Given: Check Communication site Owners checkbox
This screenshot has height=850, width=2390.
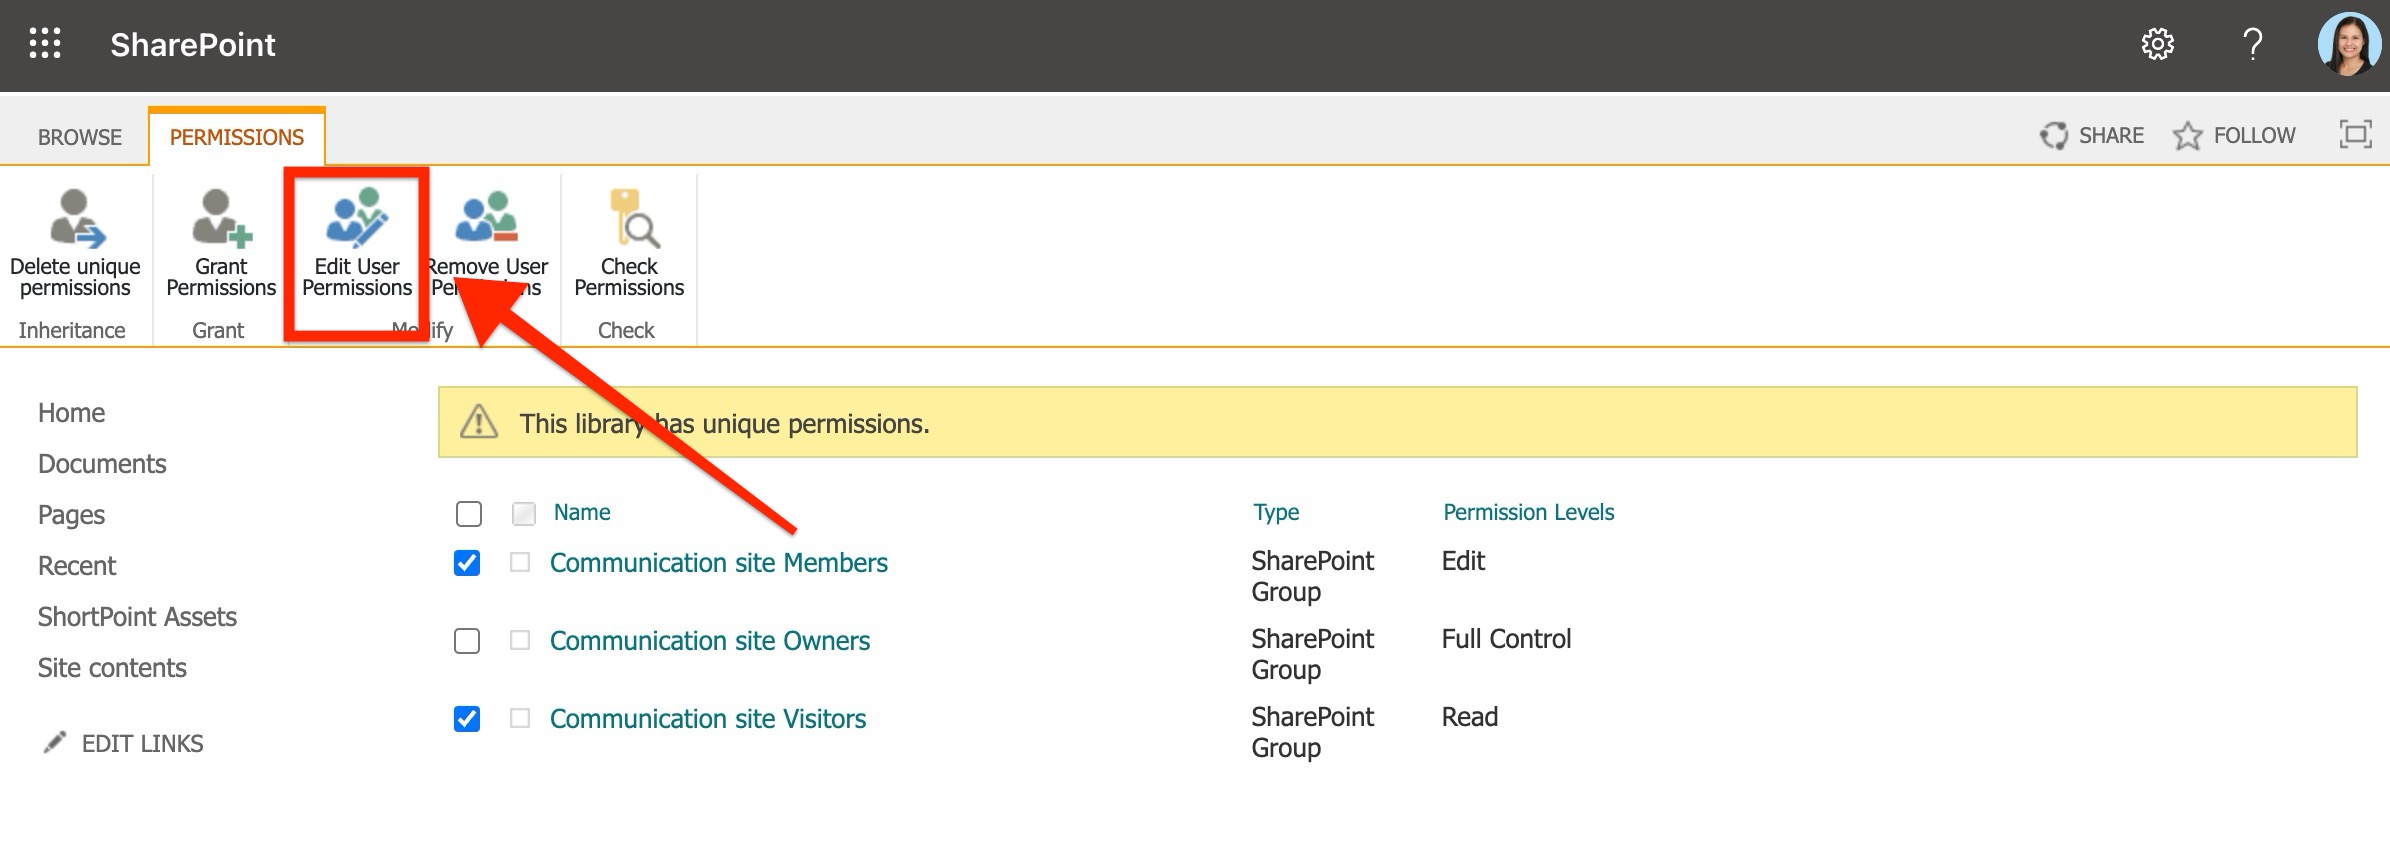Looking at the screenshot, I should [x=467, y=641].
